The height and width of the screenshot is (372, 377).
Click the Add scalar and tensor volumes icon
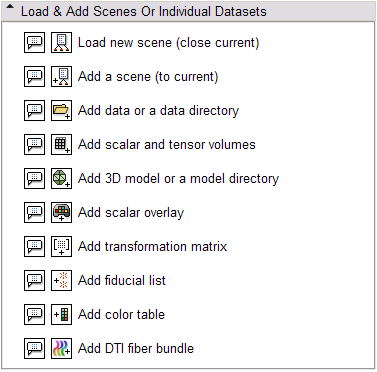pyautogui.click(x=61, y=144)
